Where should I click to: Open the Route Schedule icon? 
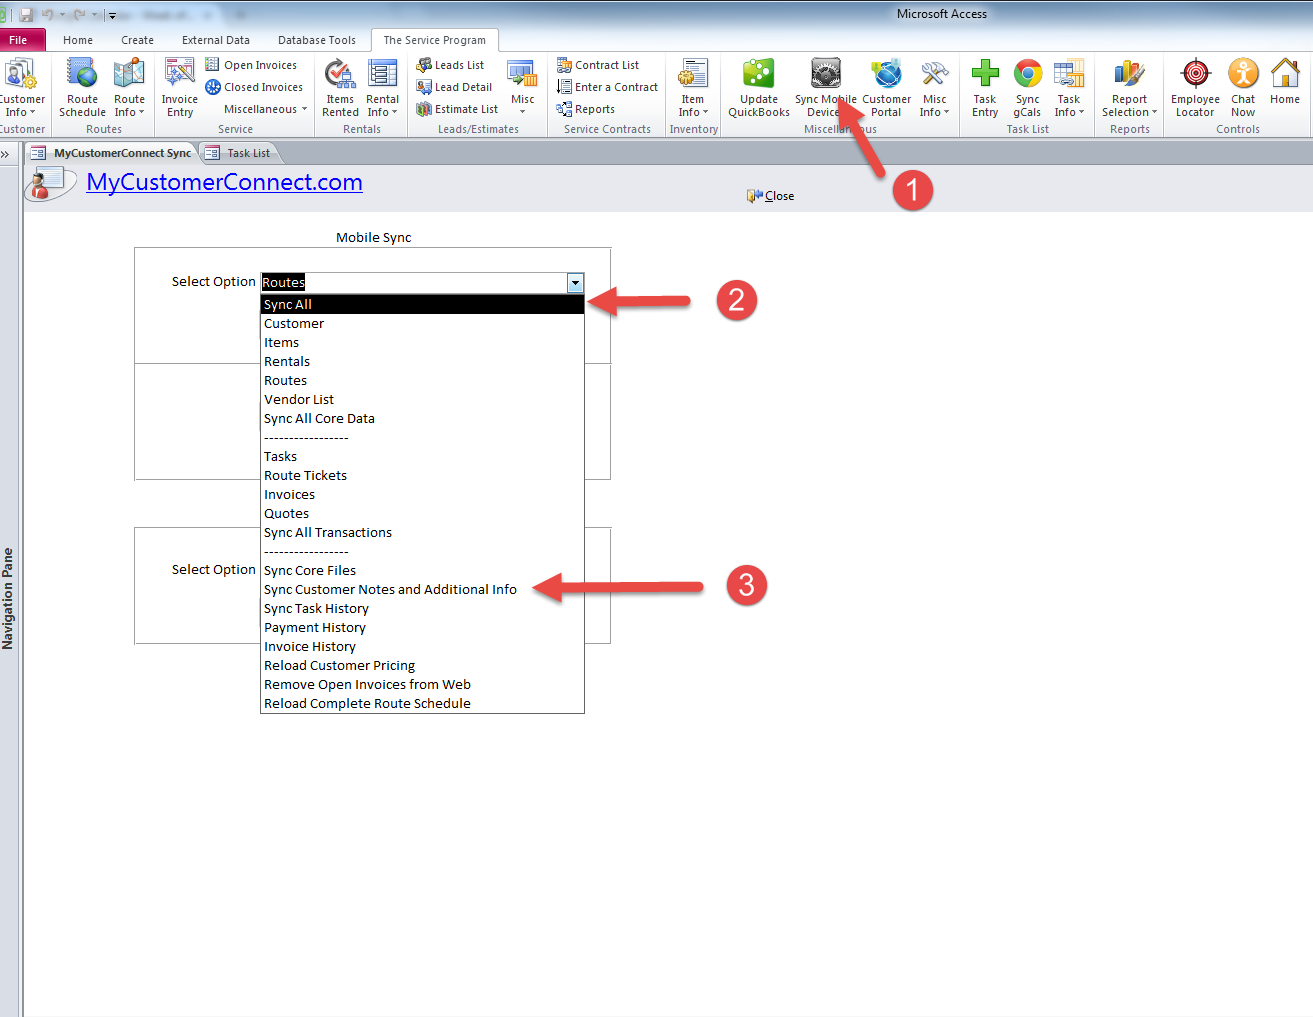(x=82, y=87)
